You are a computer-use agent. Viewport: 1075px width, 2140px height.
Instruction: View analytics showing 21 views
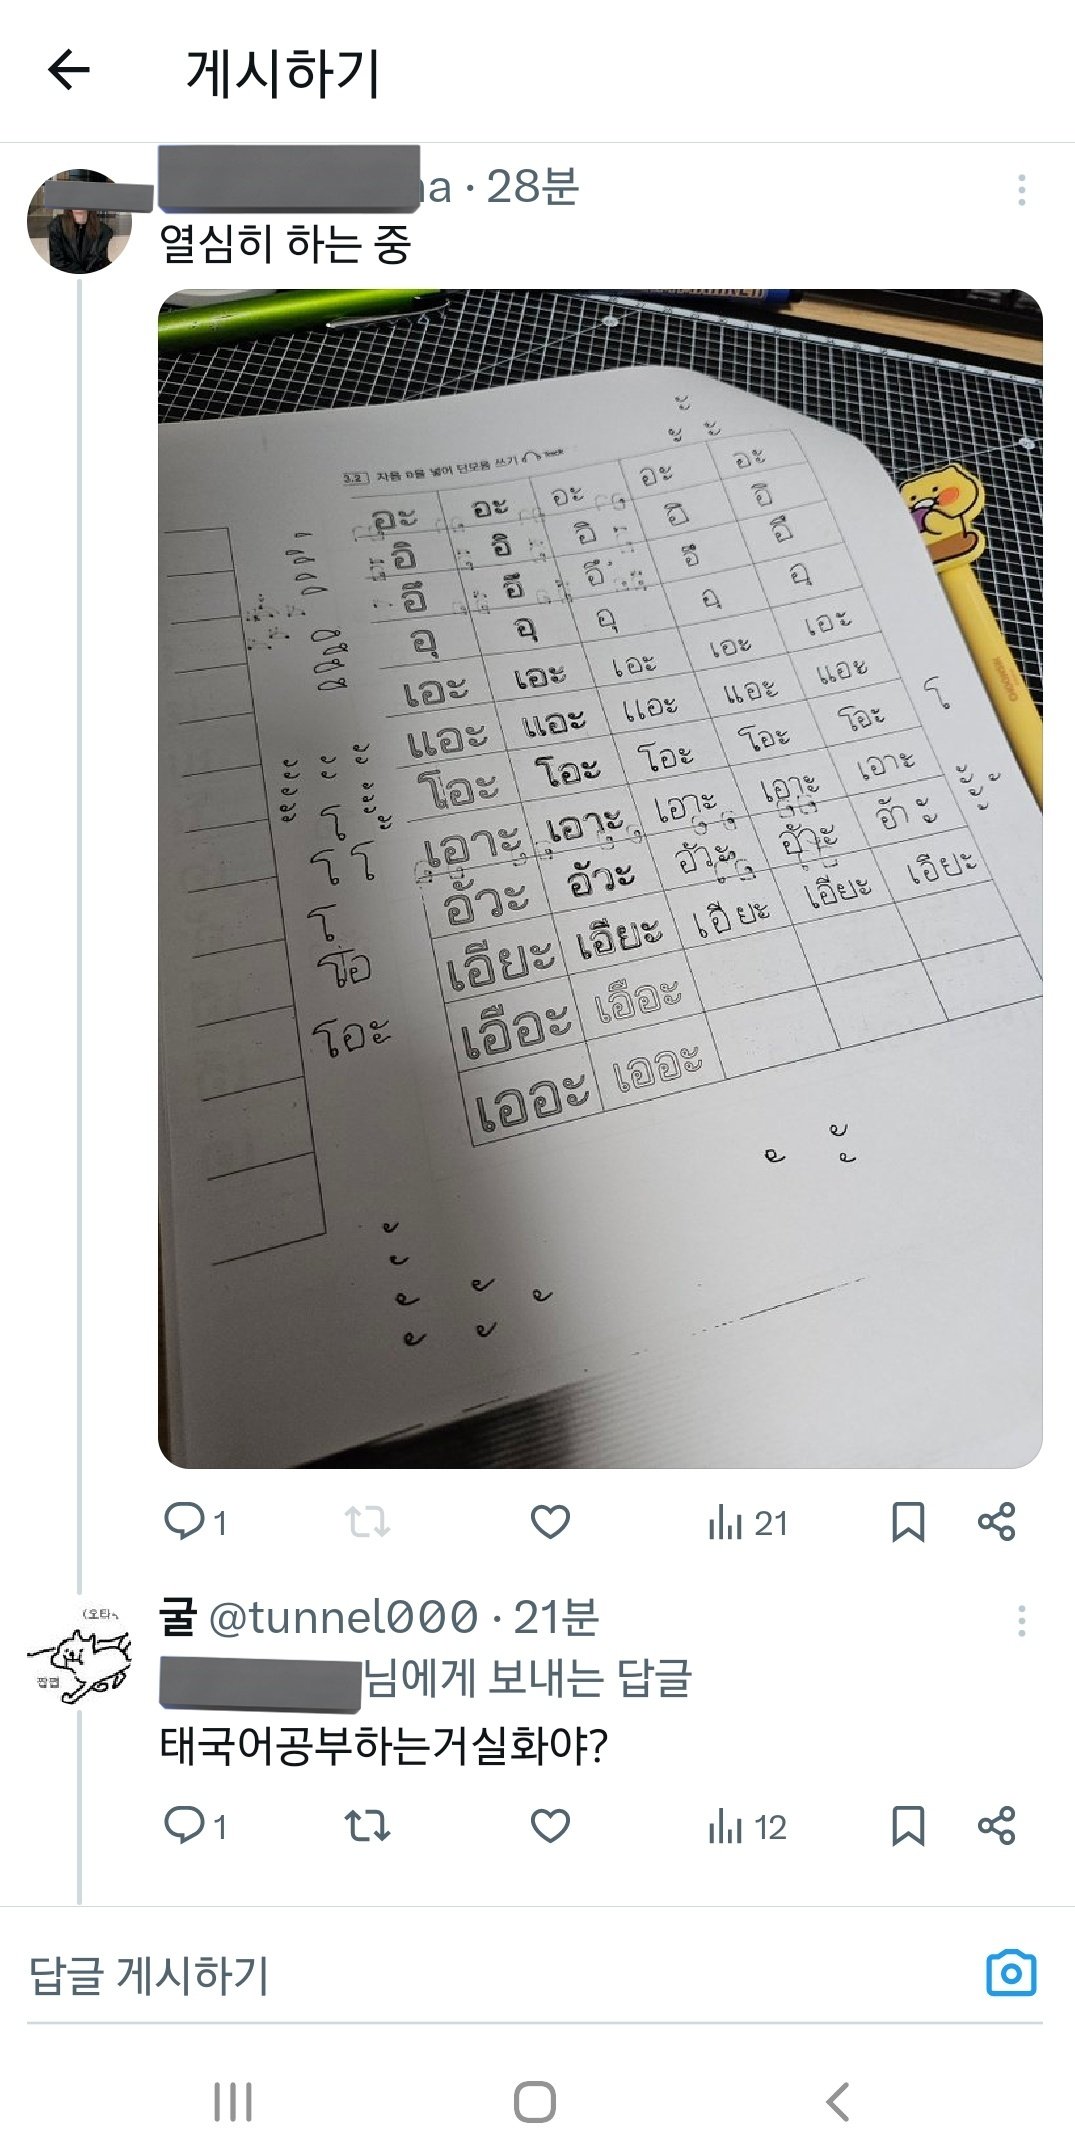pyautogui.click(x=748, y=1523)
